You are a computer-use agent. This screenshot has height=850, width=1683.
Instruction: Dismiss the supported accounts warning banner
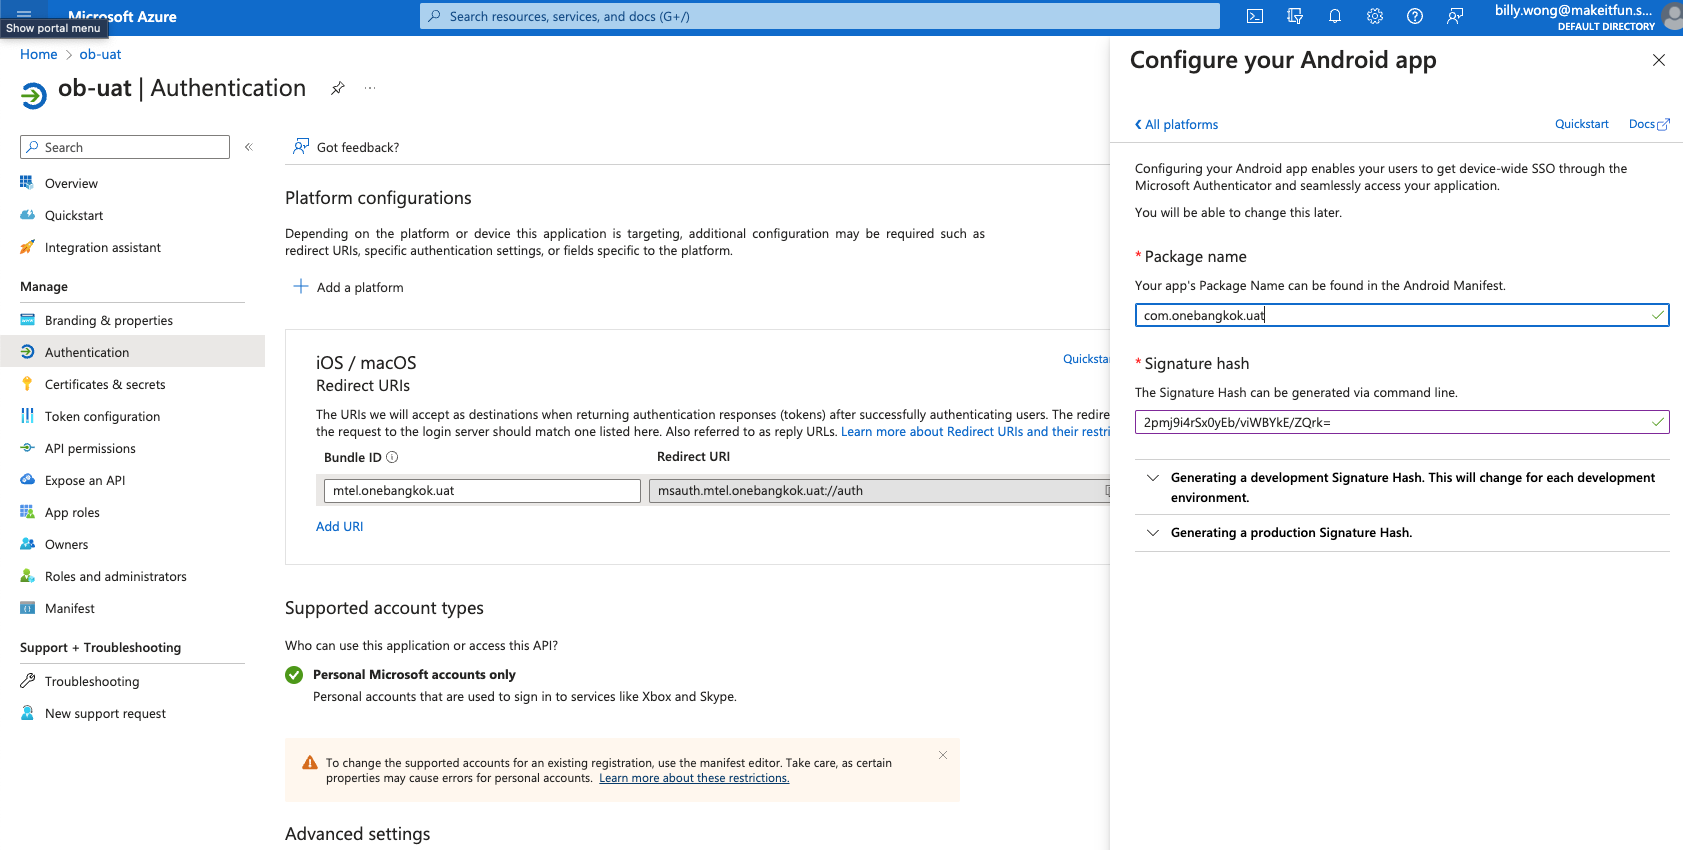943,755
